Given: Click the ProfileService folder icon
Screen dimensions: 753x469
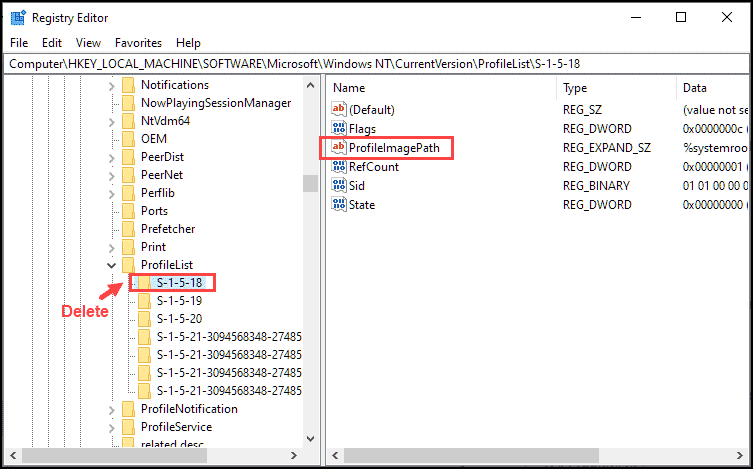Looking at the screenshot, I should (x=128, y=427).
